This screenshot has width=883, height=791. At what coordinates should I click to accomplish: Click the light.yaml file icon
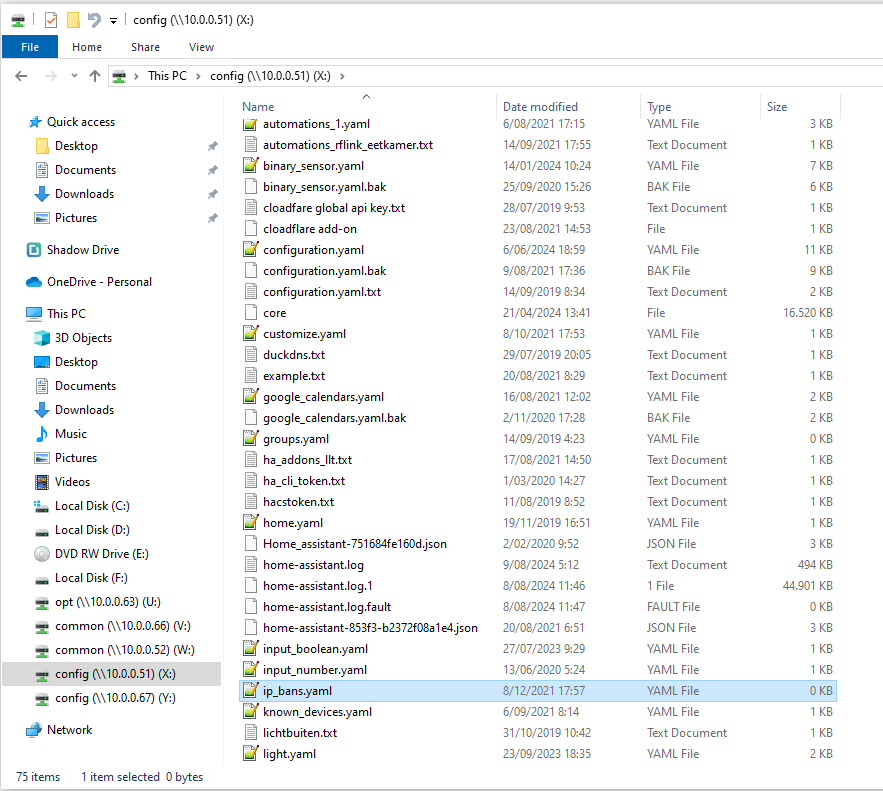pos(251,753)
